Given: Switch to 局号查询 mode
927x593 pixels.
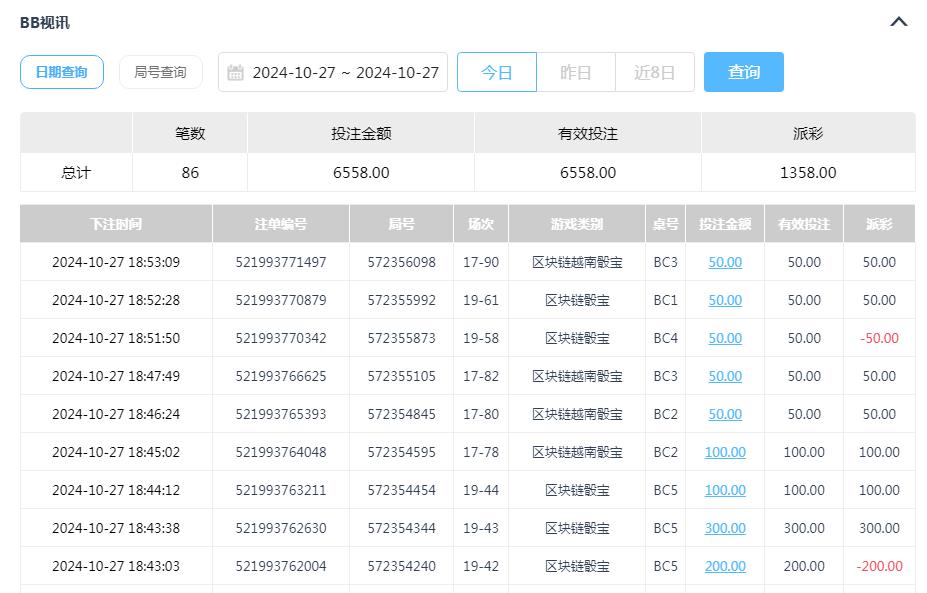Looking at the screenshot, I should pos(160,71).
